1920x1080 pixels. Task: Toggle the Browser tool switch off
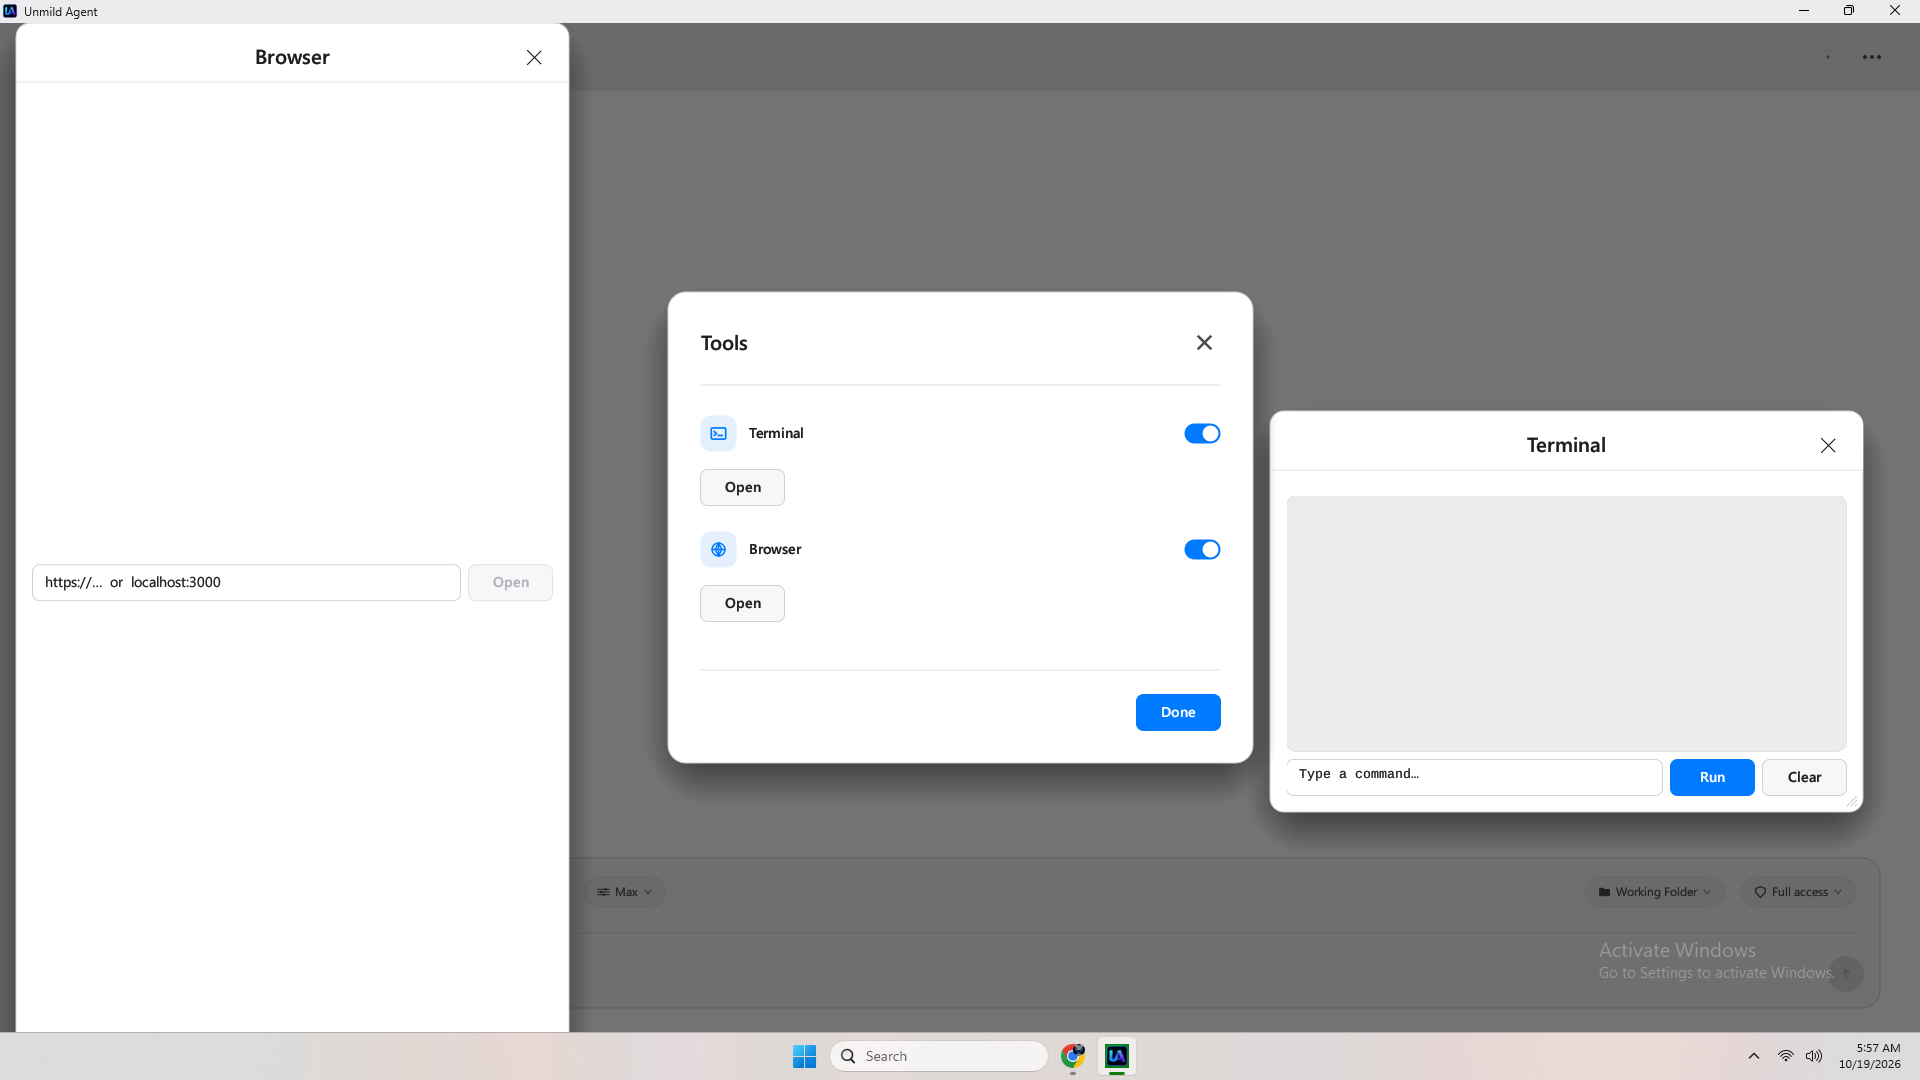(x=1202, y=549)
